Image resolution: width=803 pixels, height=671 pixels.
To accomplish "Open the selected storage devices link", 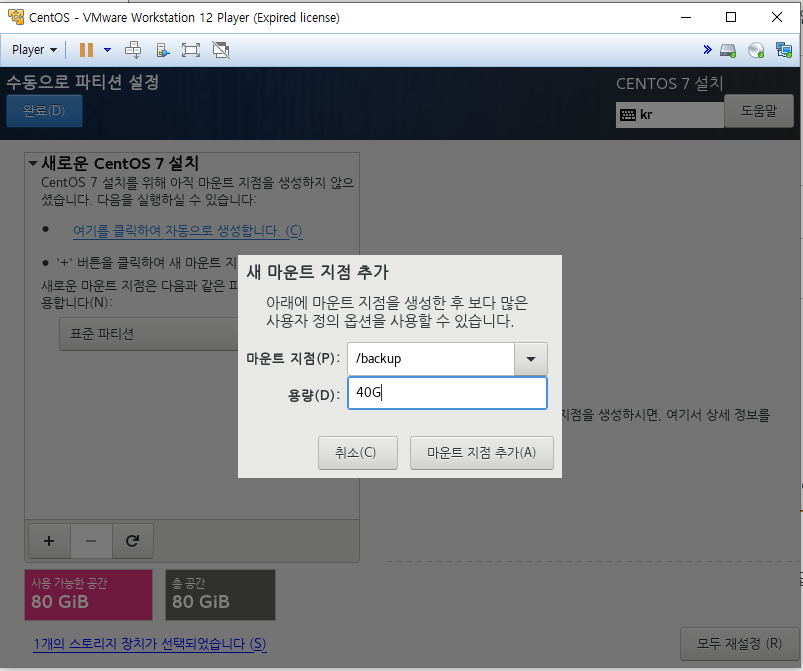I will (150, 644).
